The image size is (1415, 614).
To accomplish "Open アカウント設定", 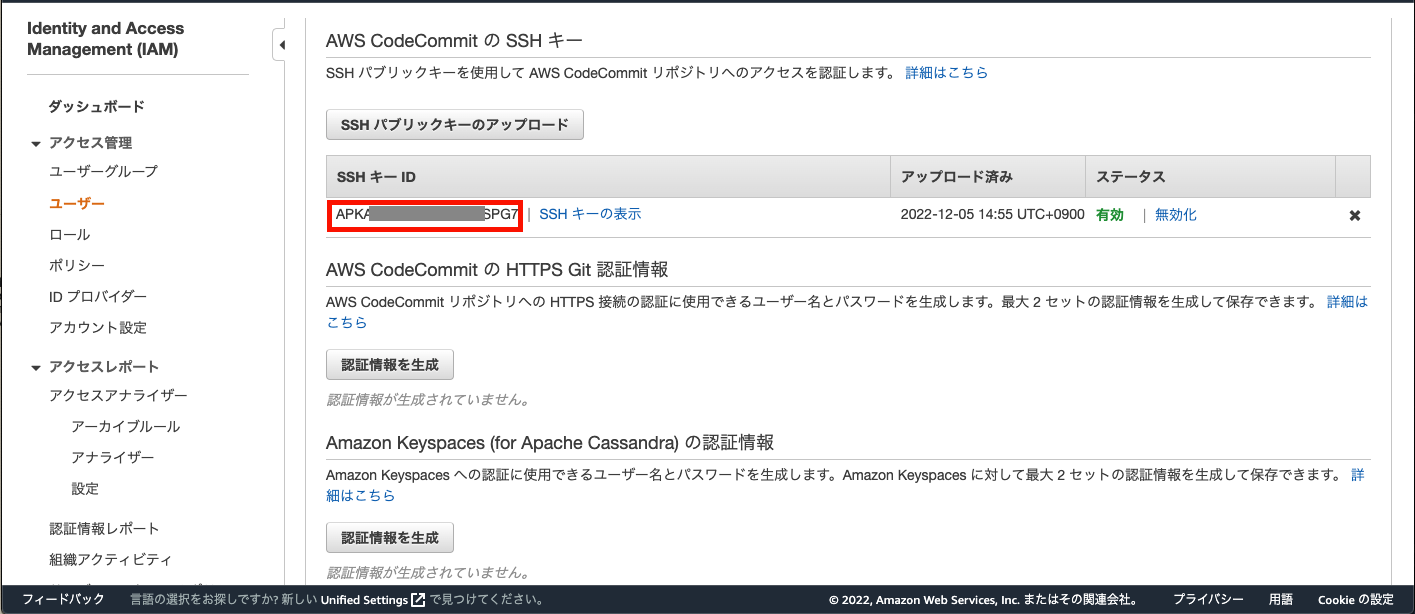I will (x=98, y=327).
